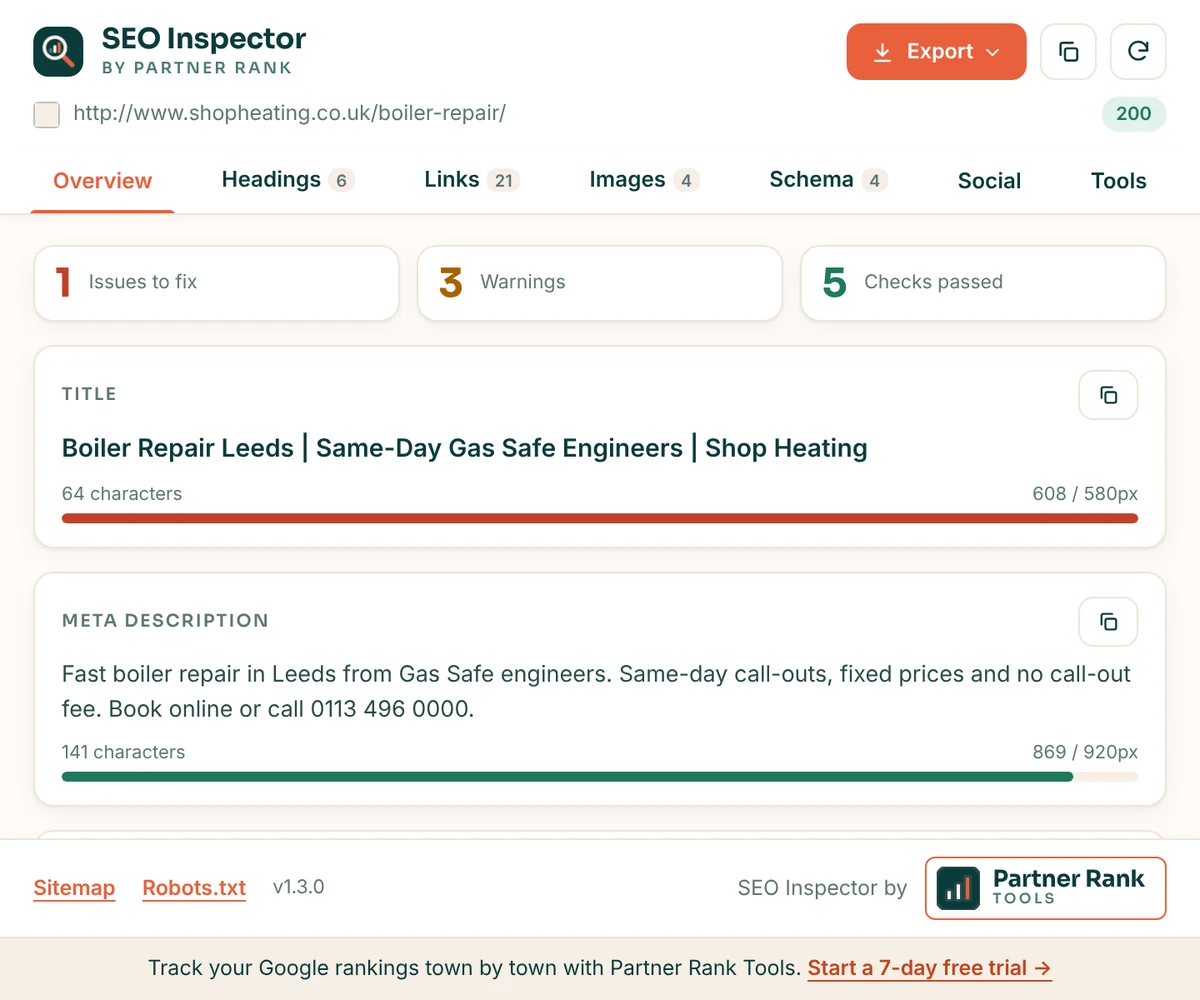
Task: Click the SEO Inspector magnifier logo
Action: (58, 51)
